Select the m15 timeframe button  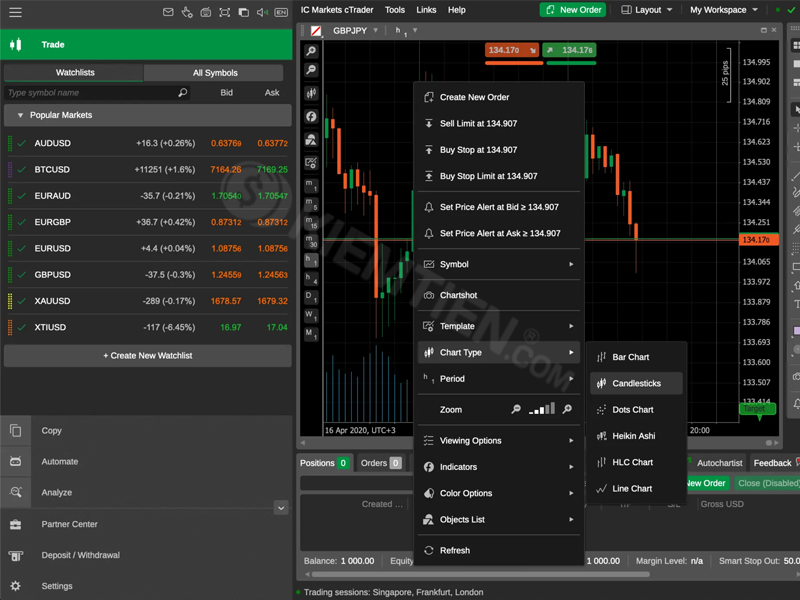pyautogui.click(x=311, y=222)
